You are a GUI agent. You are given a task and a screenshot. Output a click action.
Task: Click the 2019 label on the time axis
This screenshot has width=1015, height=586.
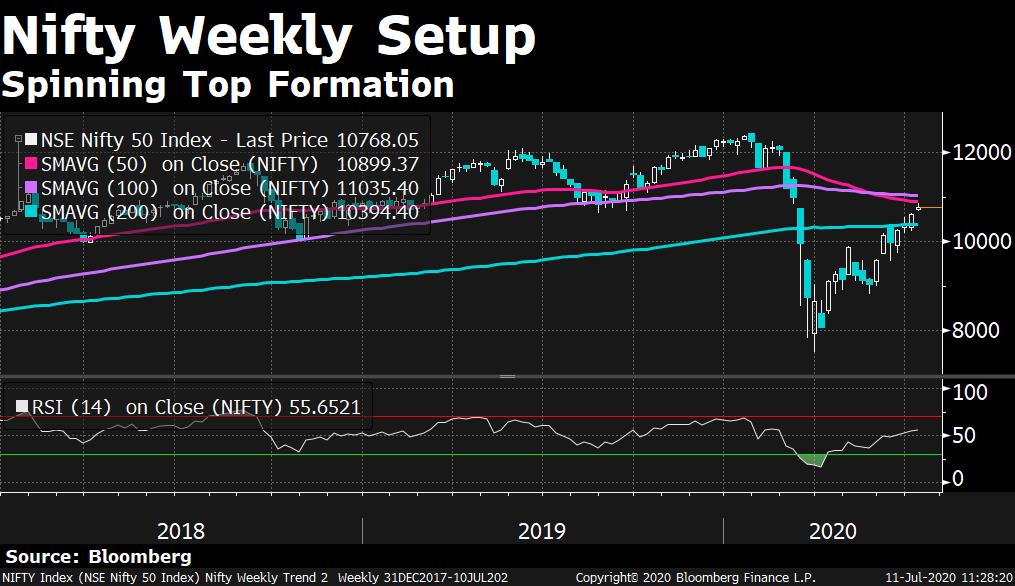pos(542,530)
